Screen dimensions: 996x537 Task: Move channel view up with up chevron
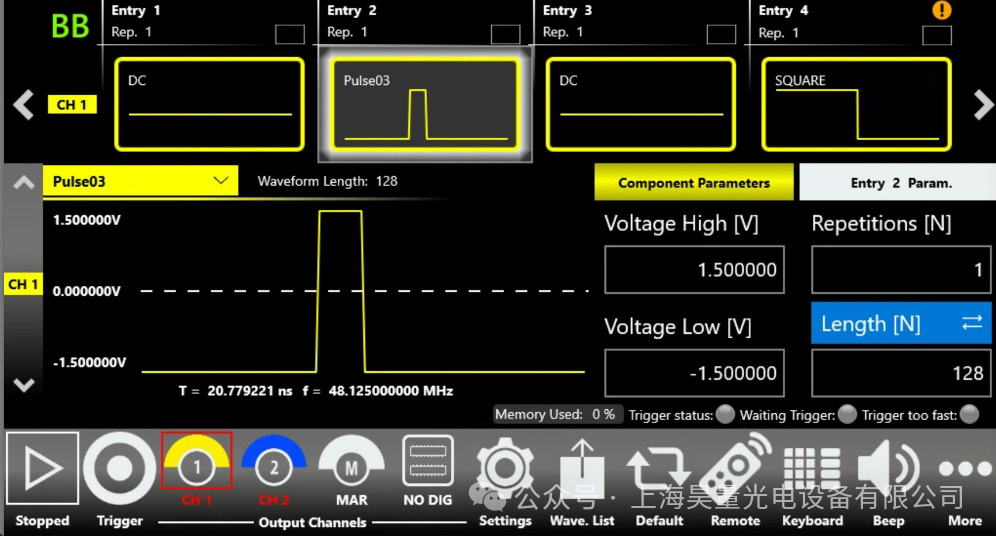coord(24,184)
